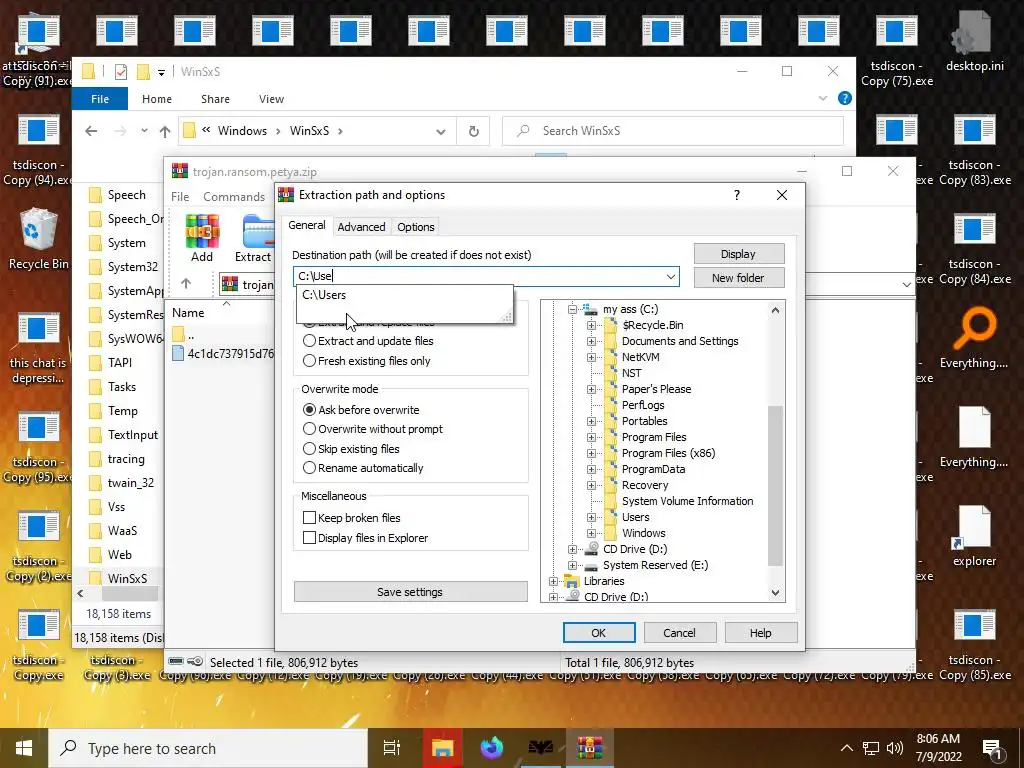This screenshot has height=768, width=1024.
Task: Open the Explorer address bar history dropdown
Action: point(441,132)
